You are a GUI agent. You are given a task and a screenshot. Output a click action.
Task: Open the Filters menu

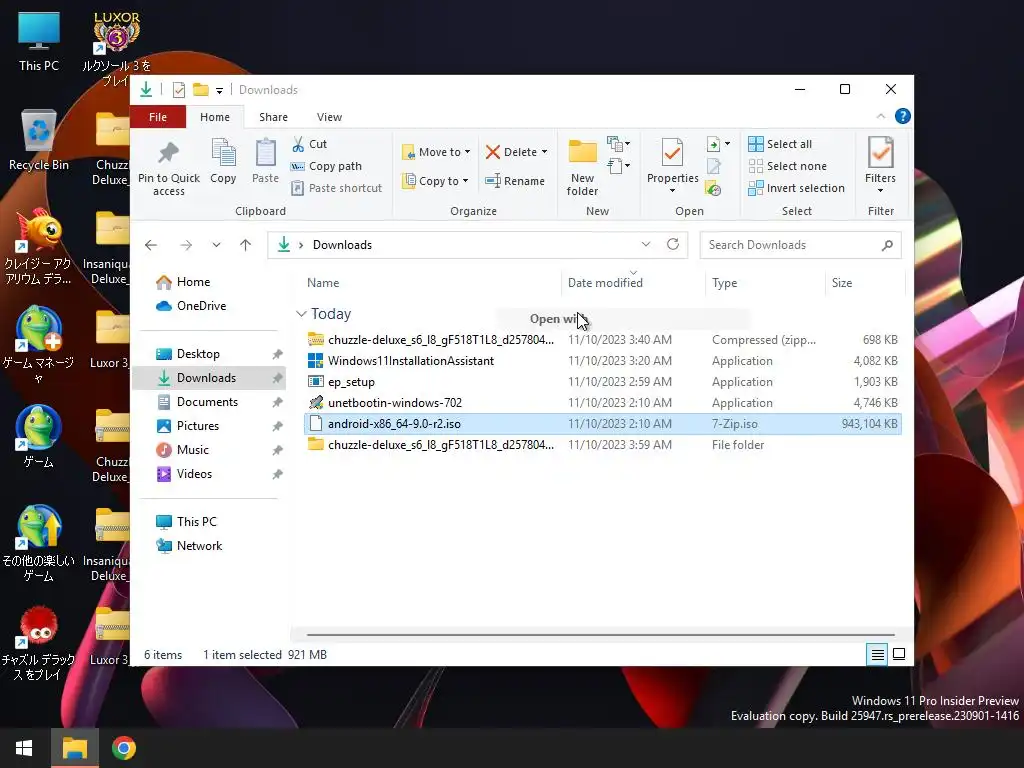click(880, 166)
